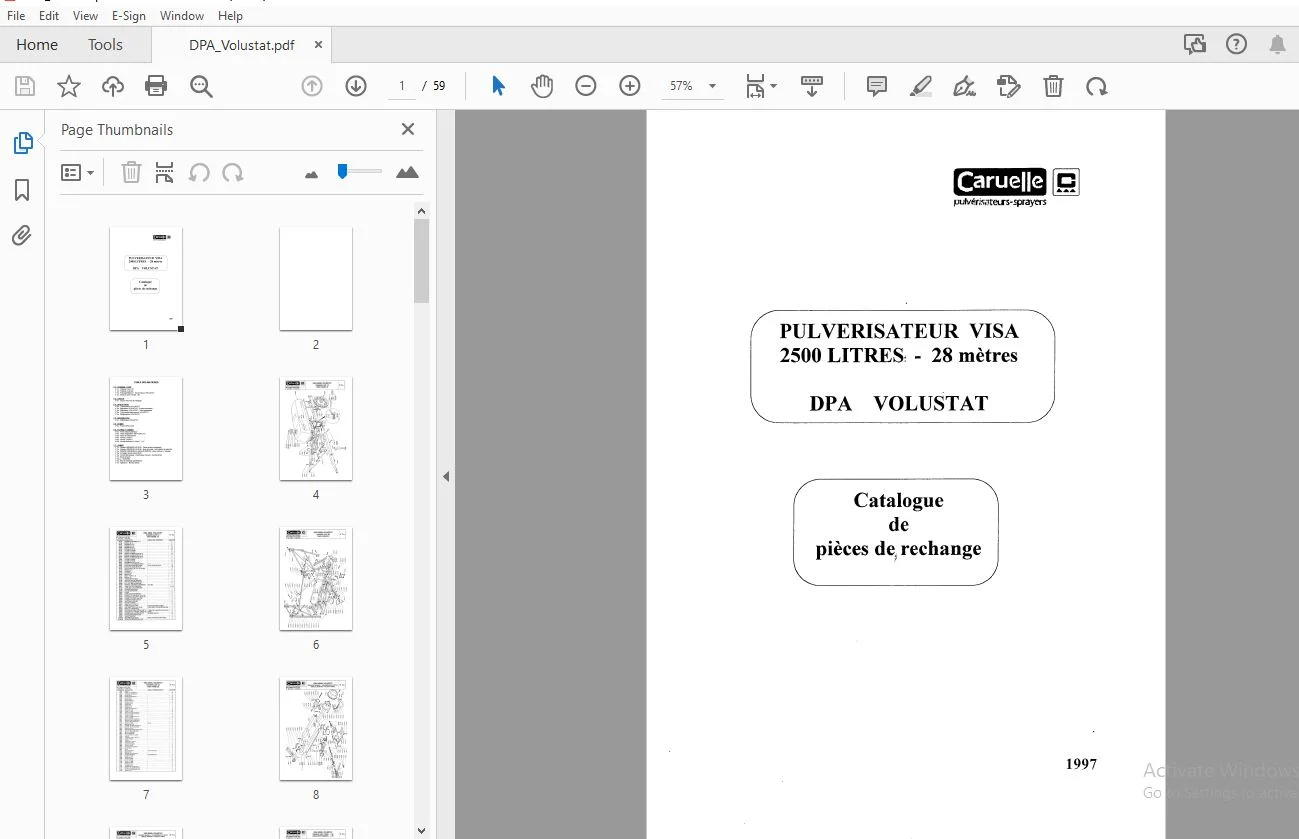This screenshot has height=839, width=1299.
Task: Click the thumbnails panel scroll up arrow
Action: click(x=421, y=211)
